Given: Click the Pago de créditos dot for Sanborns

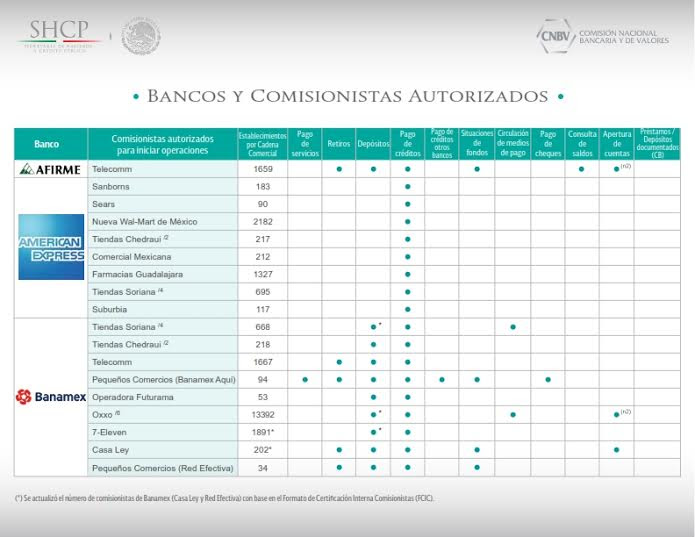Looking at the screenshot, I should pos(408,187).
